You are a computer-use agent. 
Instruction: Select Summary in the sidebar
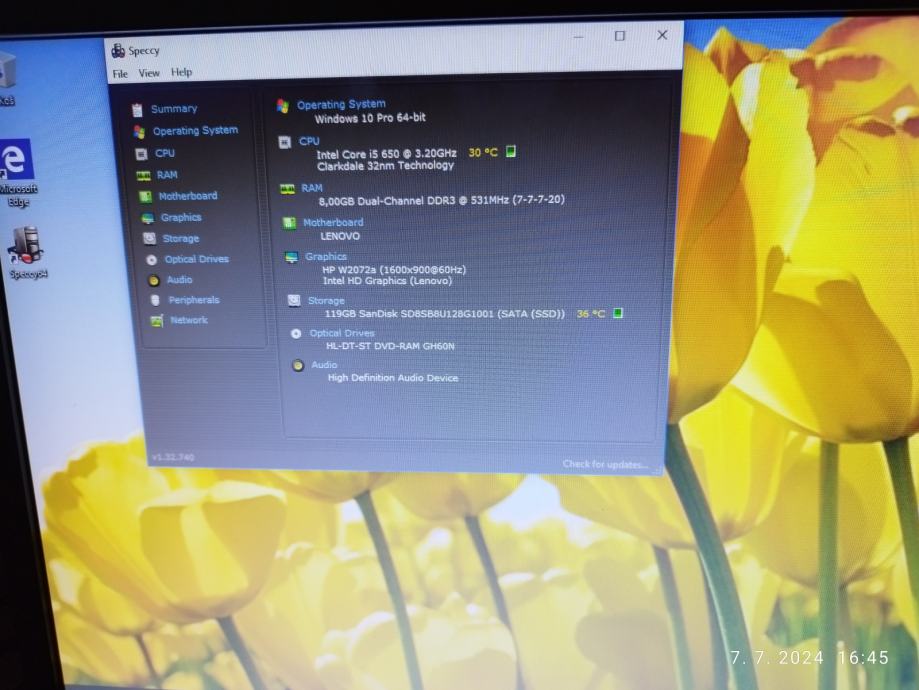click(174, 109)
